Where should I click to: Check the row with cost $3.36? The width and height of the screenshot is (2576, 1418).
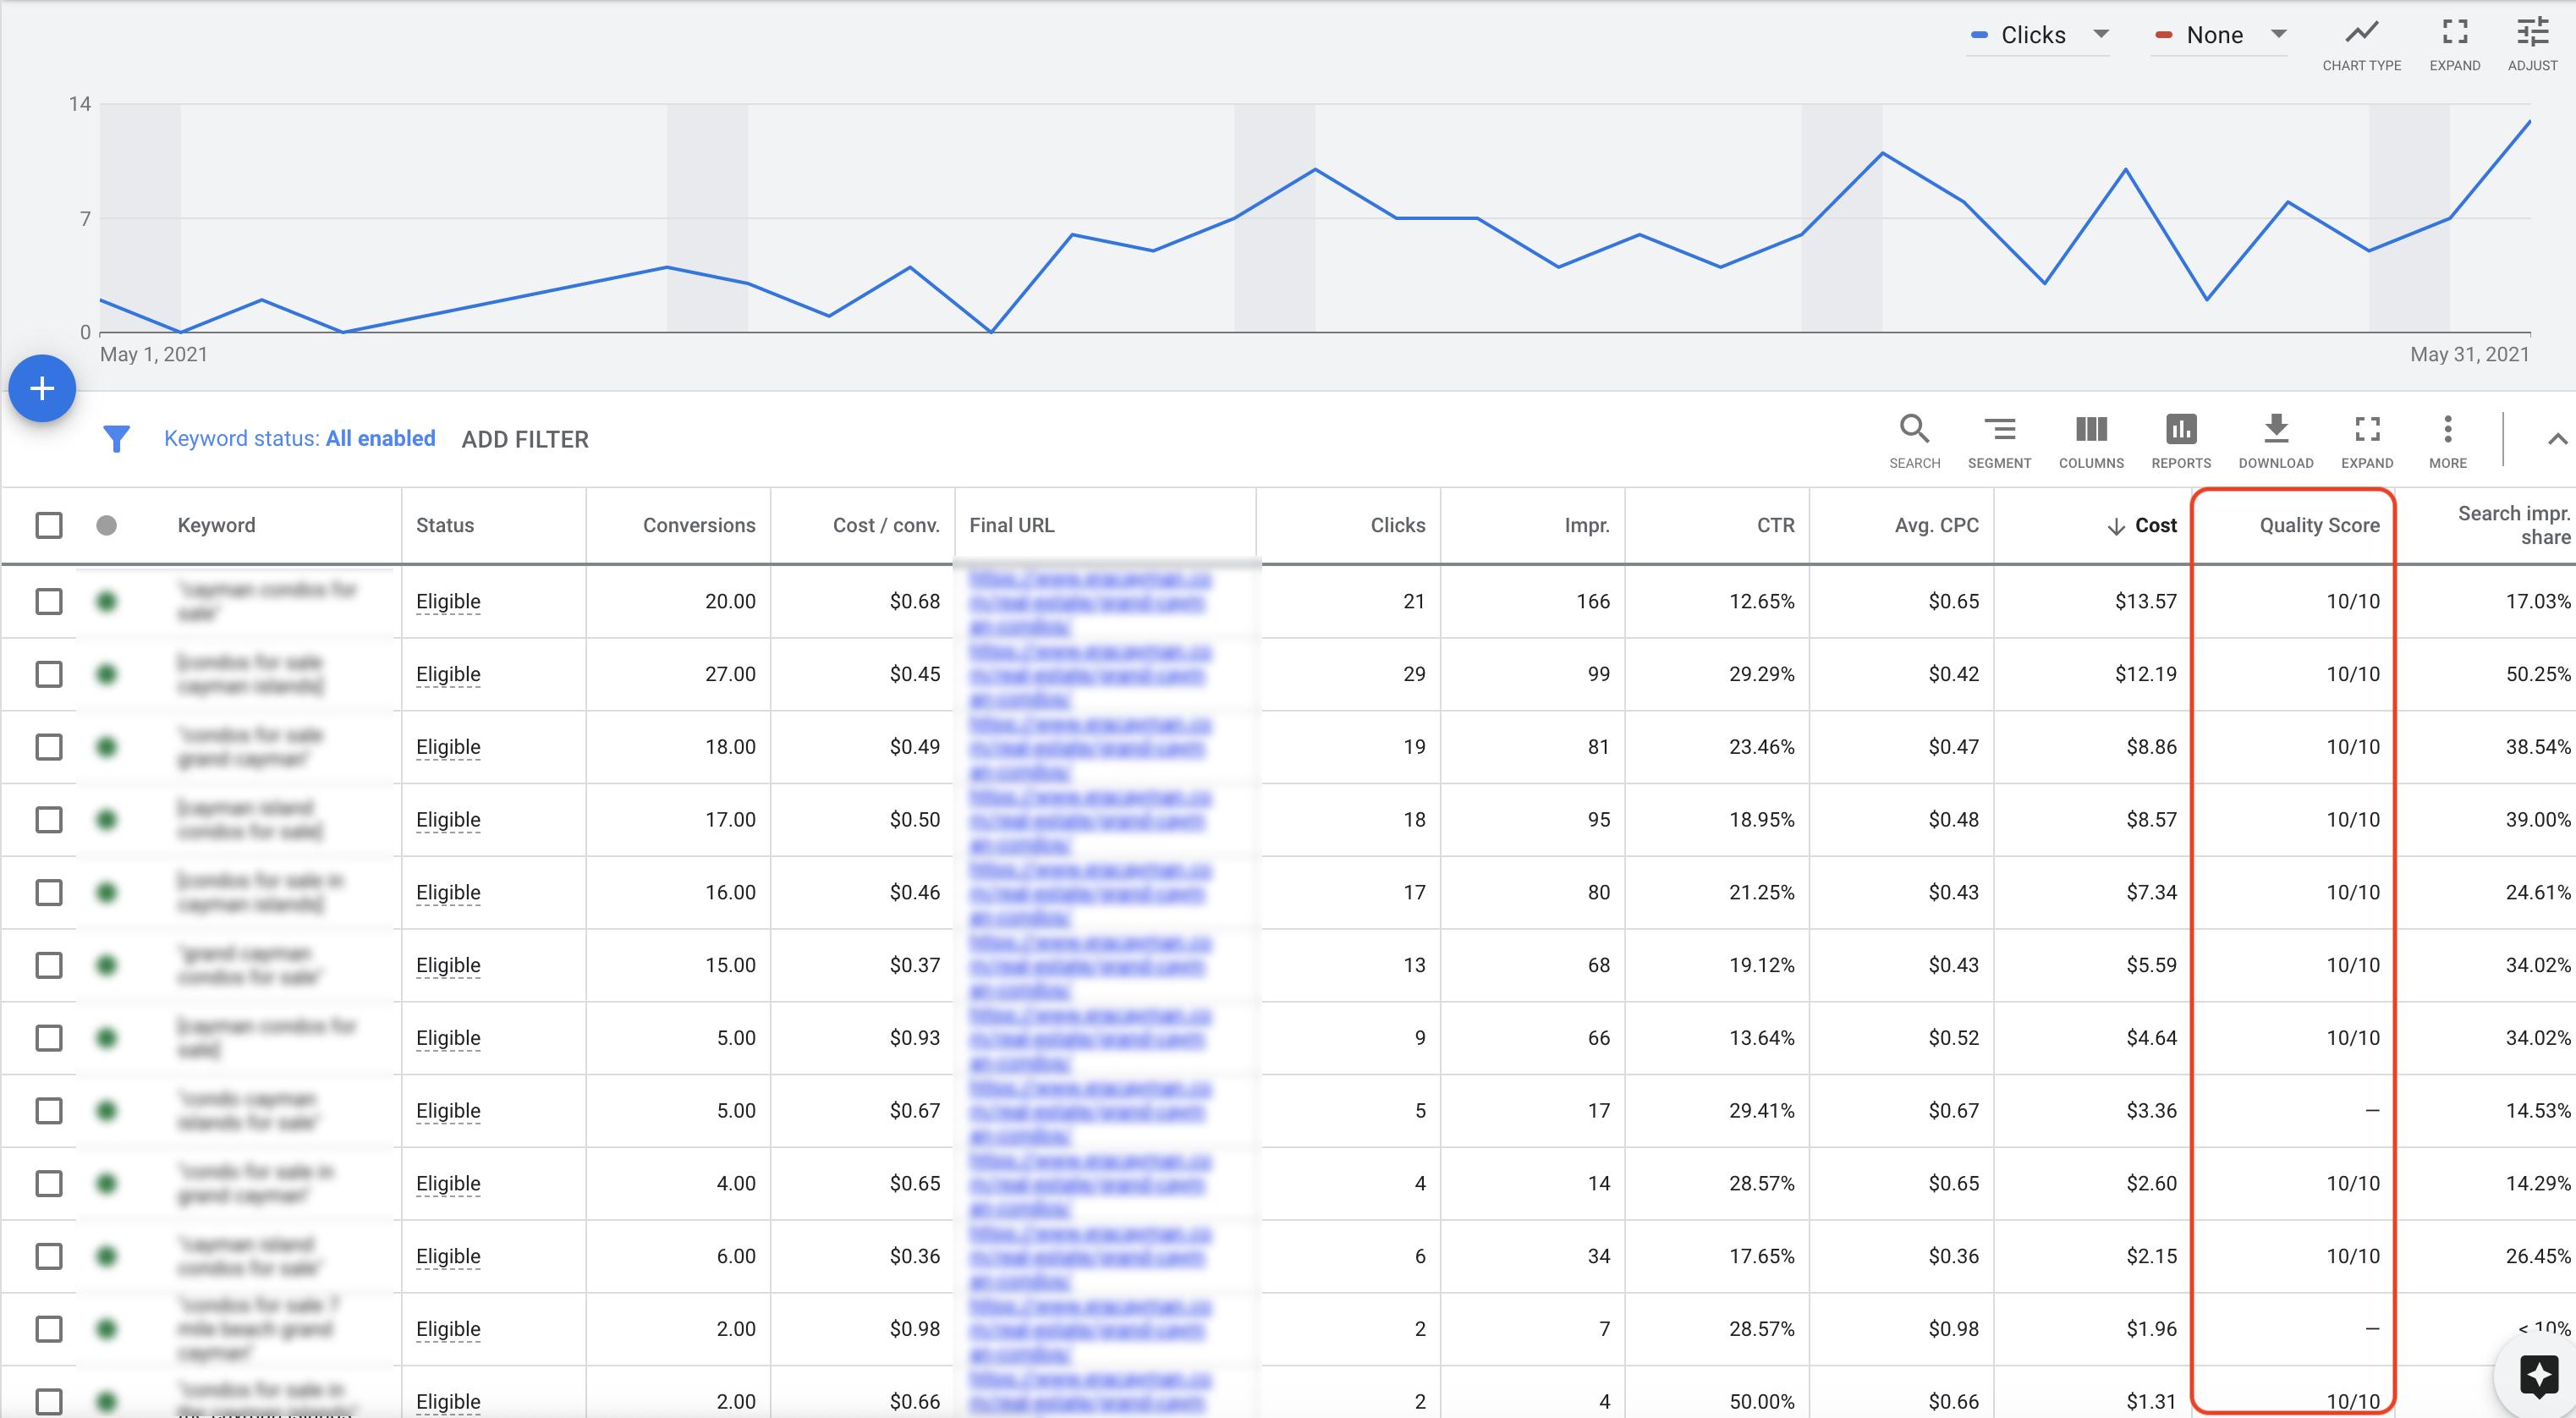click(49, 1111)
